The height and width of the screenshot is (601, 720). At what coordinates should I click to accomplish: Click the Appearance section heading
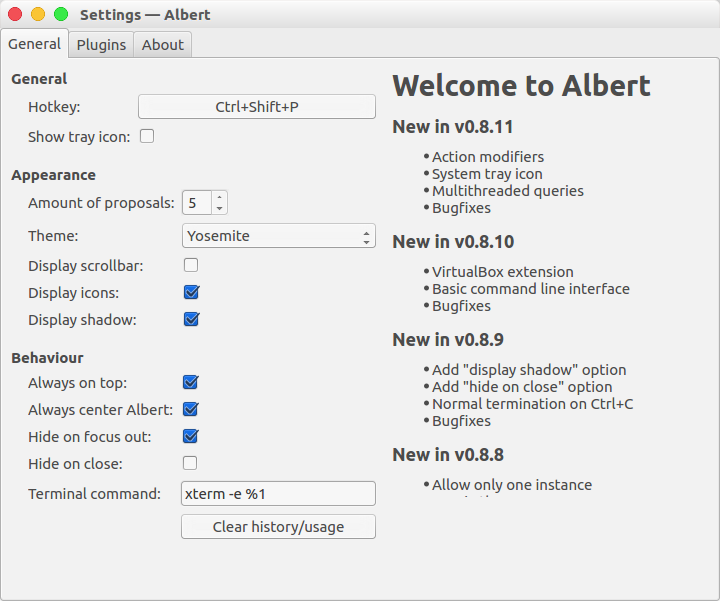54,175
